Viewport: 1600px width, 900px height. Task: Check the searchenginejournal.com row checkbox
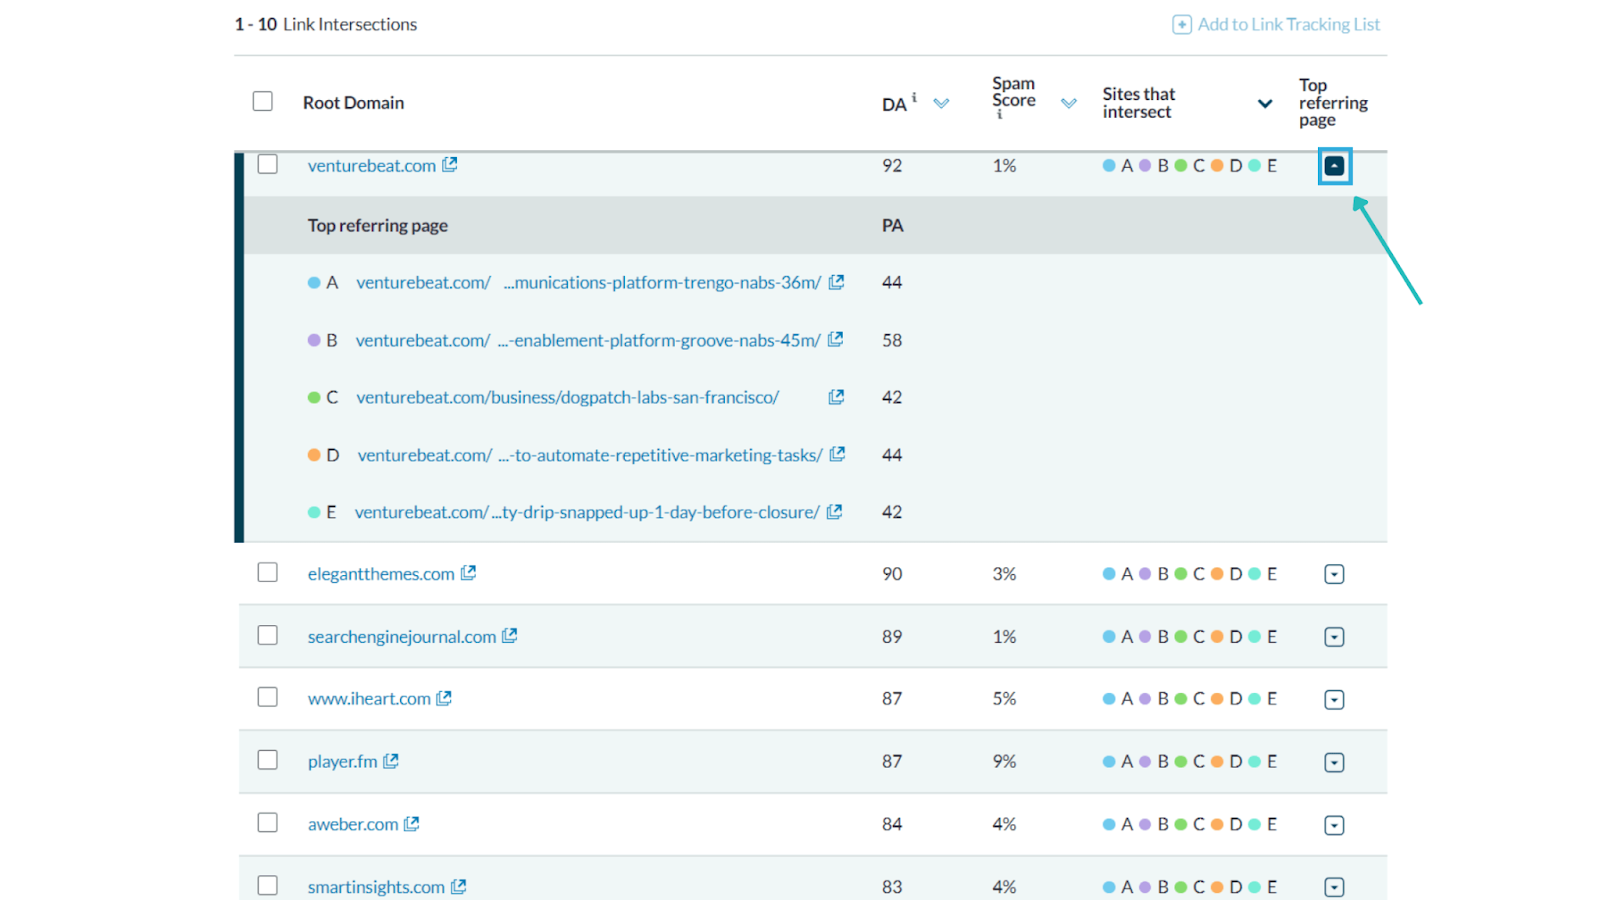tap(268, 635)
